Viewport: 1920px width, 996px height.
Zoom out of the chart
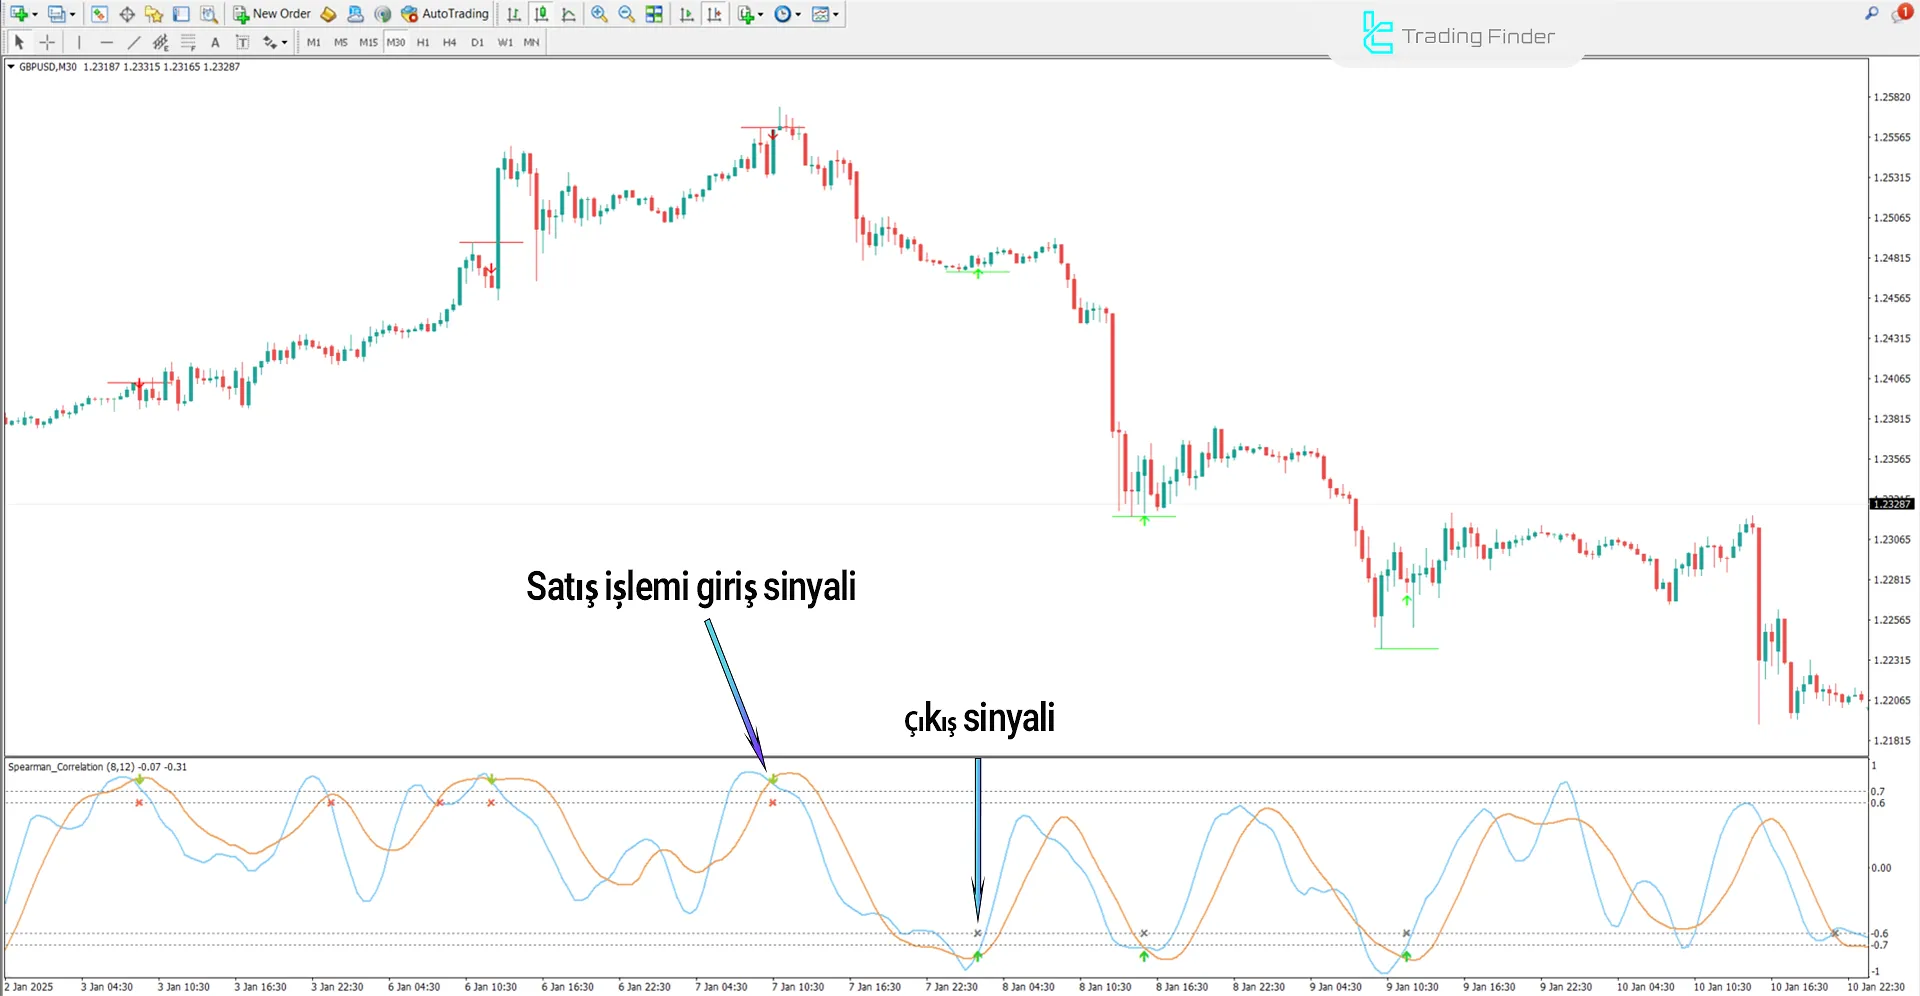626,14
